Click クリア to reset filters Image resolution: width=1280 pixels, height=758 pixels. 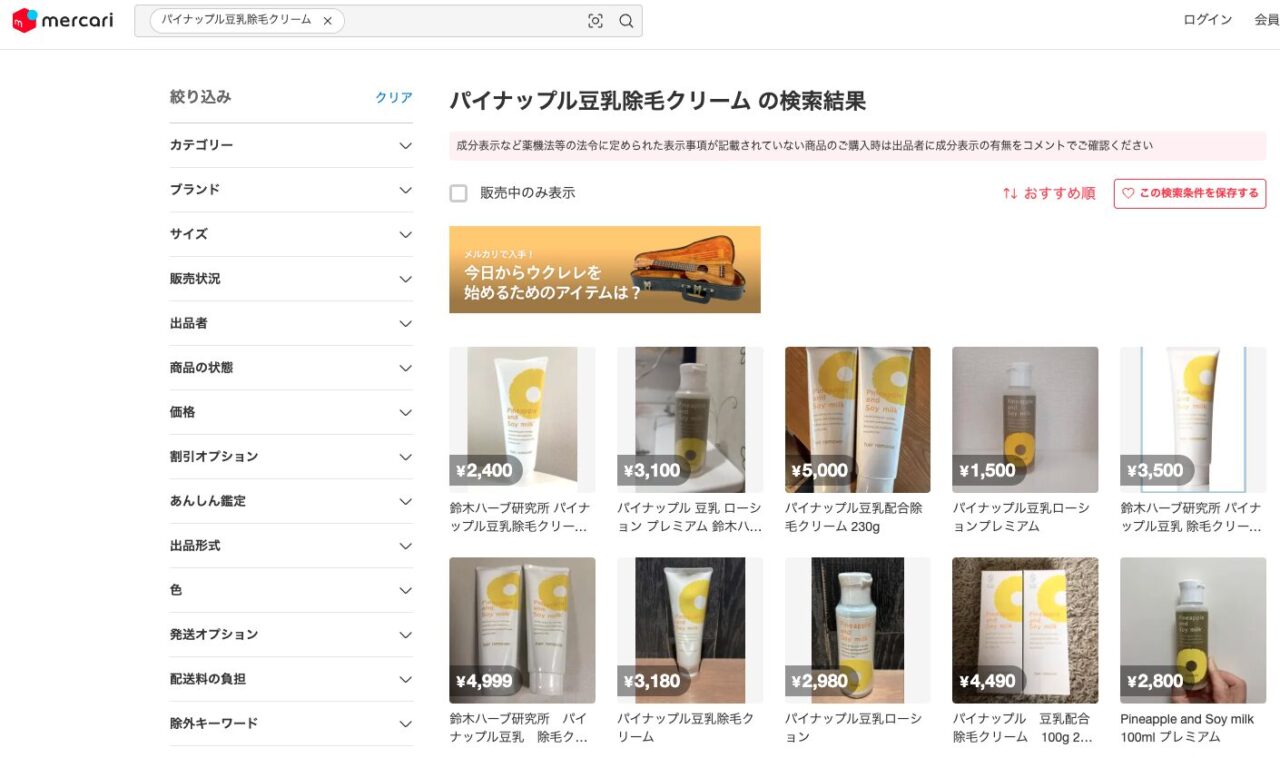[393, 98]
